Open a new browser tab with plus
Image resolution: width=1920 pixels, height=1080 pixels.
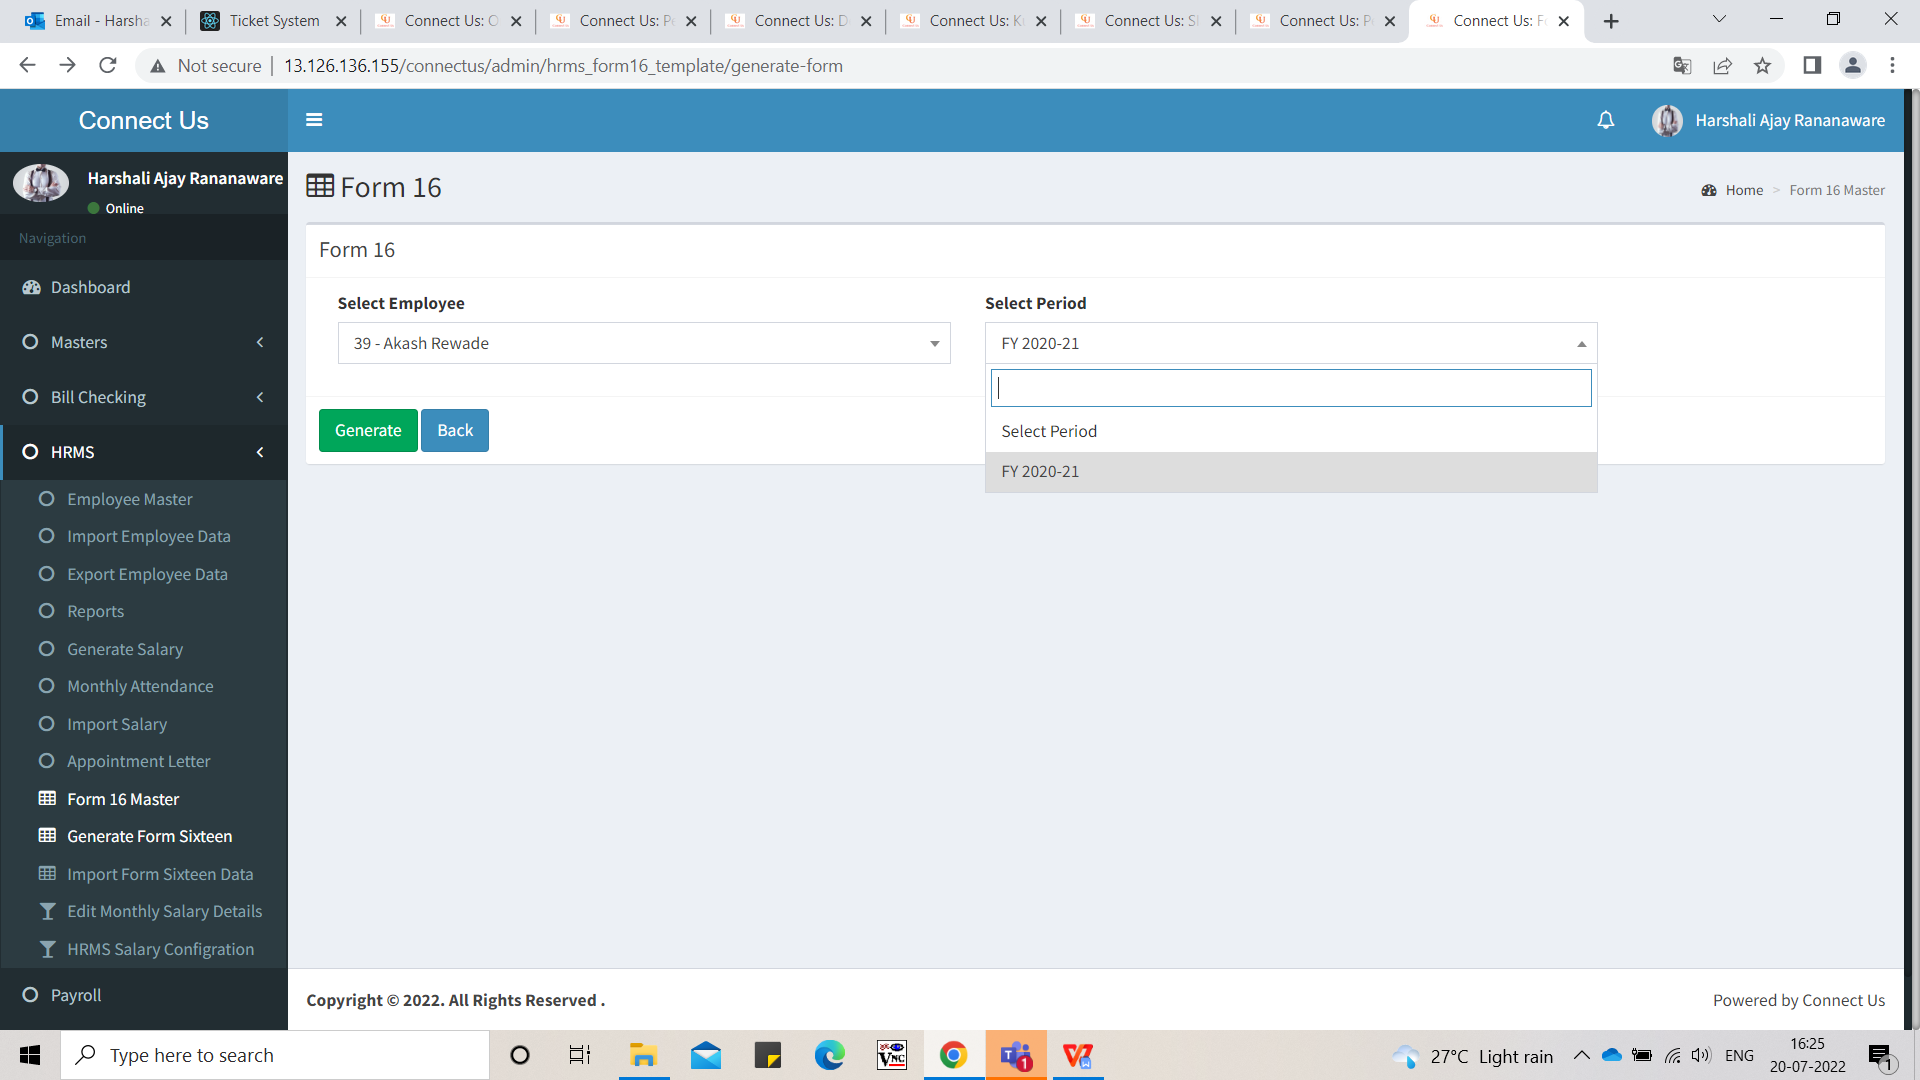pyautogui.click(x=1611, y=21)
